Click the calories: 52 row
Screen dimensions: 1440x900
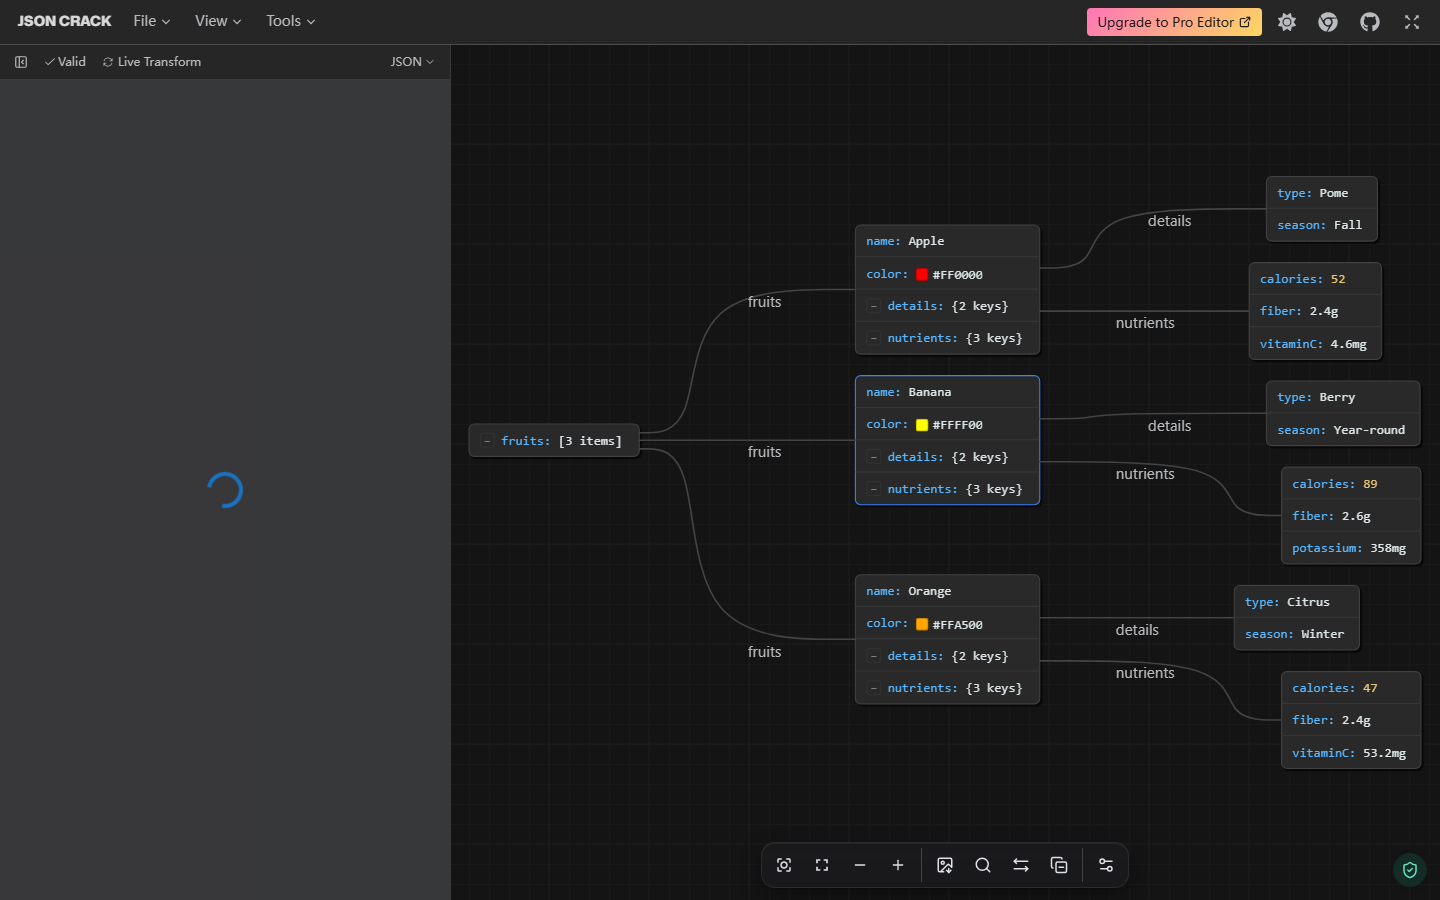pos(1315,279)
